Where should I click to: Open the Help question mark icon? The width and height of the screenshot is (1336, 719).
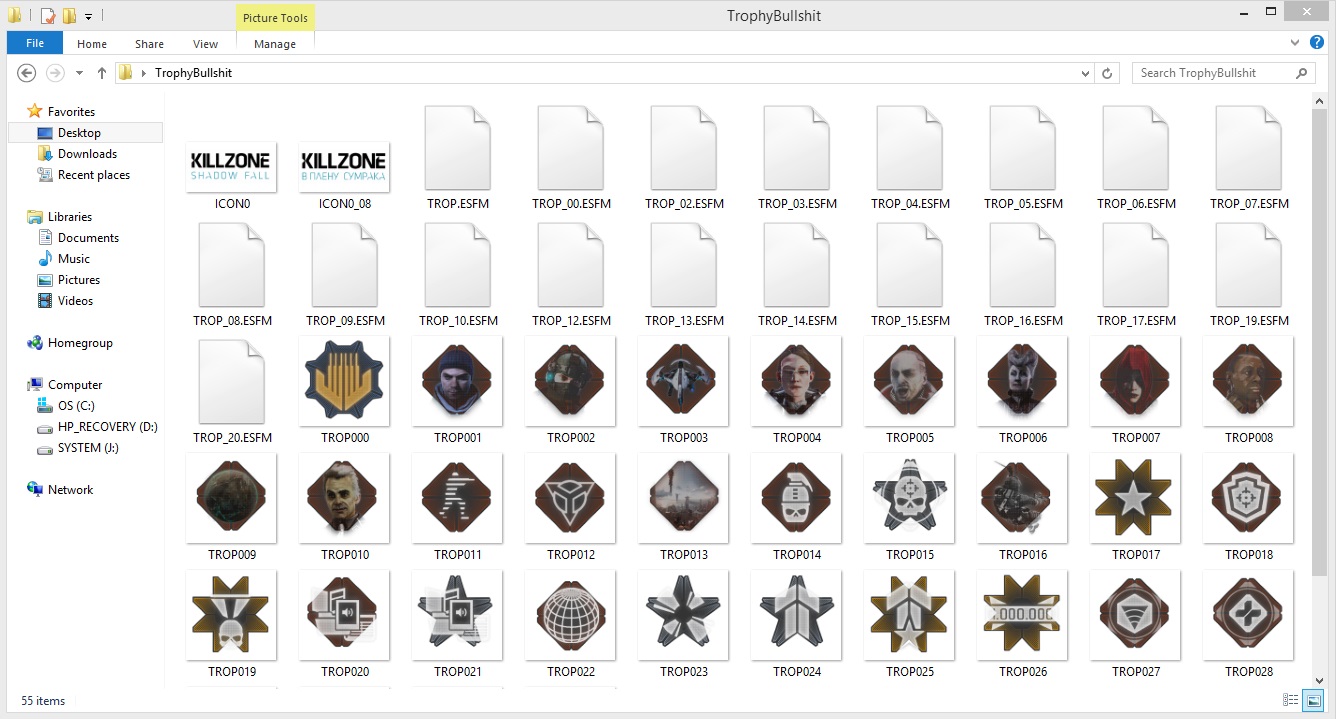click(1317, 43)
